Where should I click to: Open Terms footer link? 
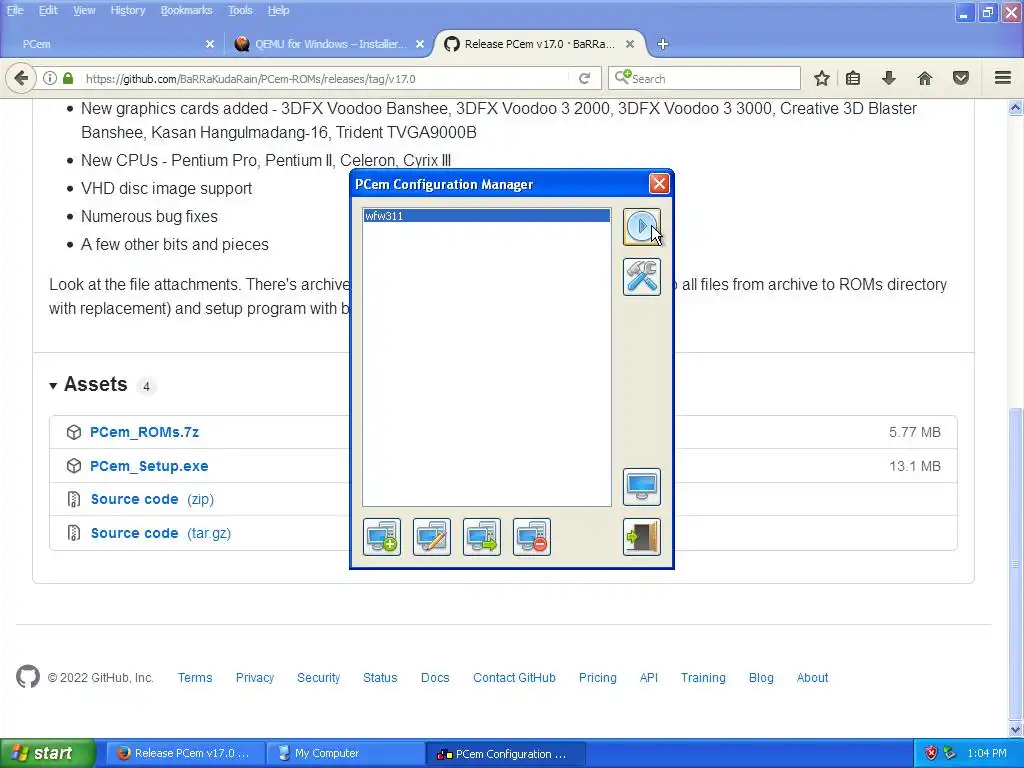pos(195,678)
